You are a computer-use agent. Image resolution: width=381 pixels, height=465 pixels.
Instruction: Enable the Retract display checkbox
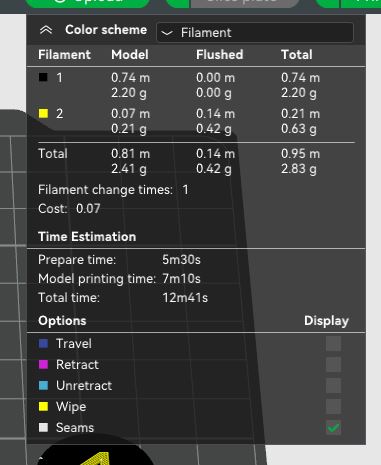click(x=333, y=365)
